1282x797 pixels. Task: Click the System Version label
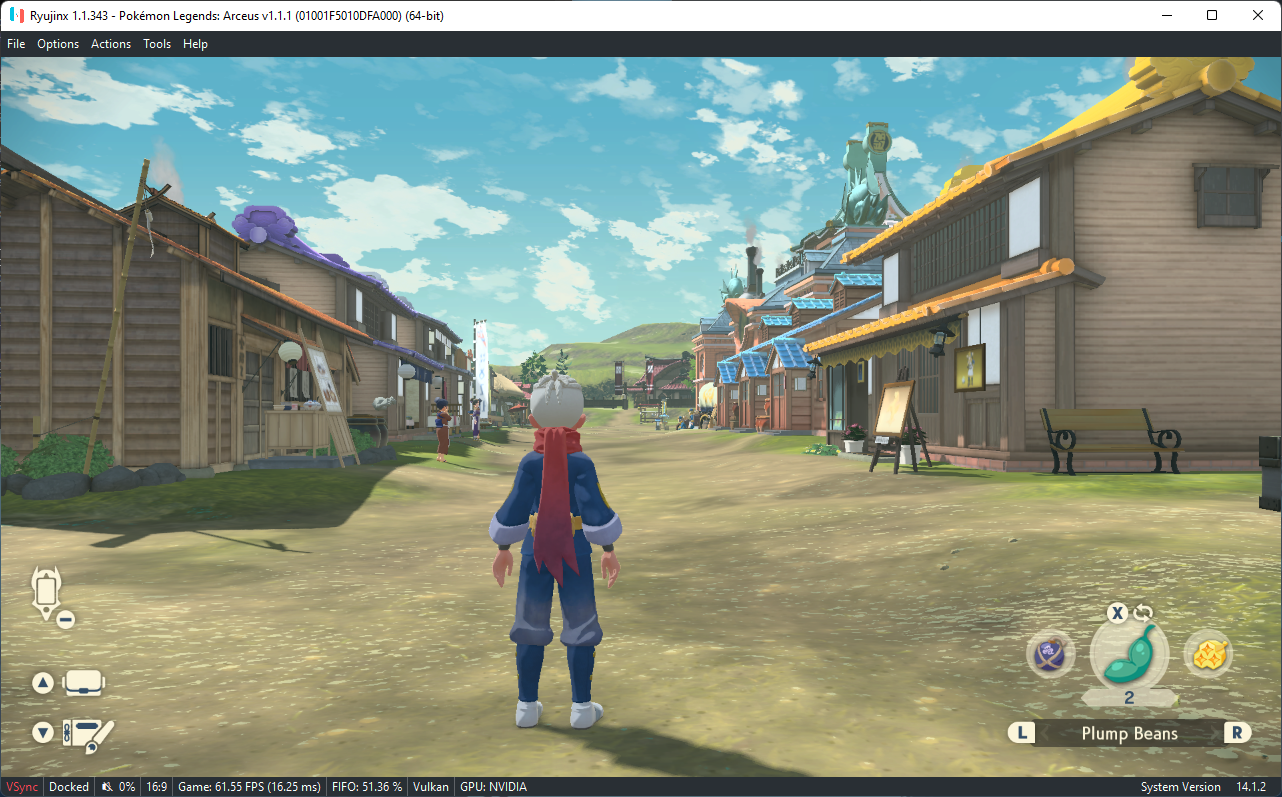1181,787
